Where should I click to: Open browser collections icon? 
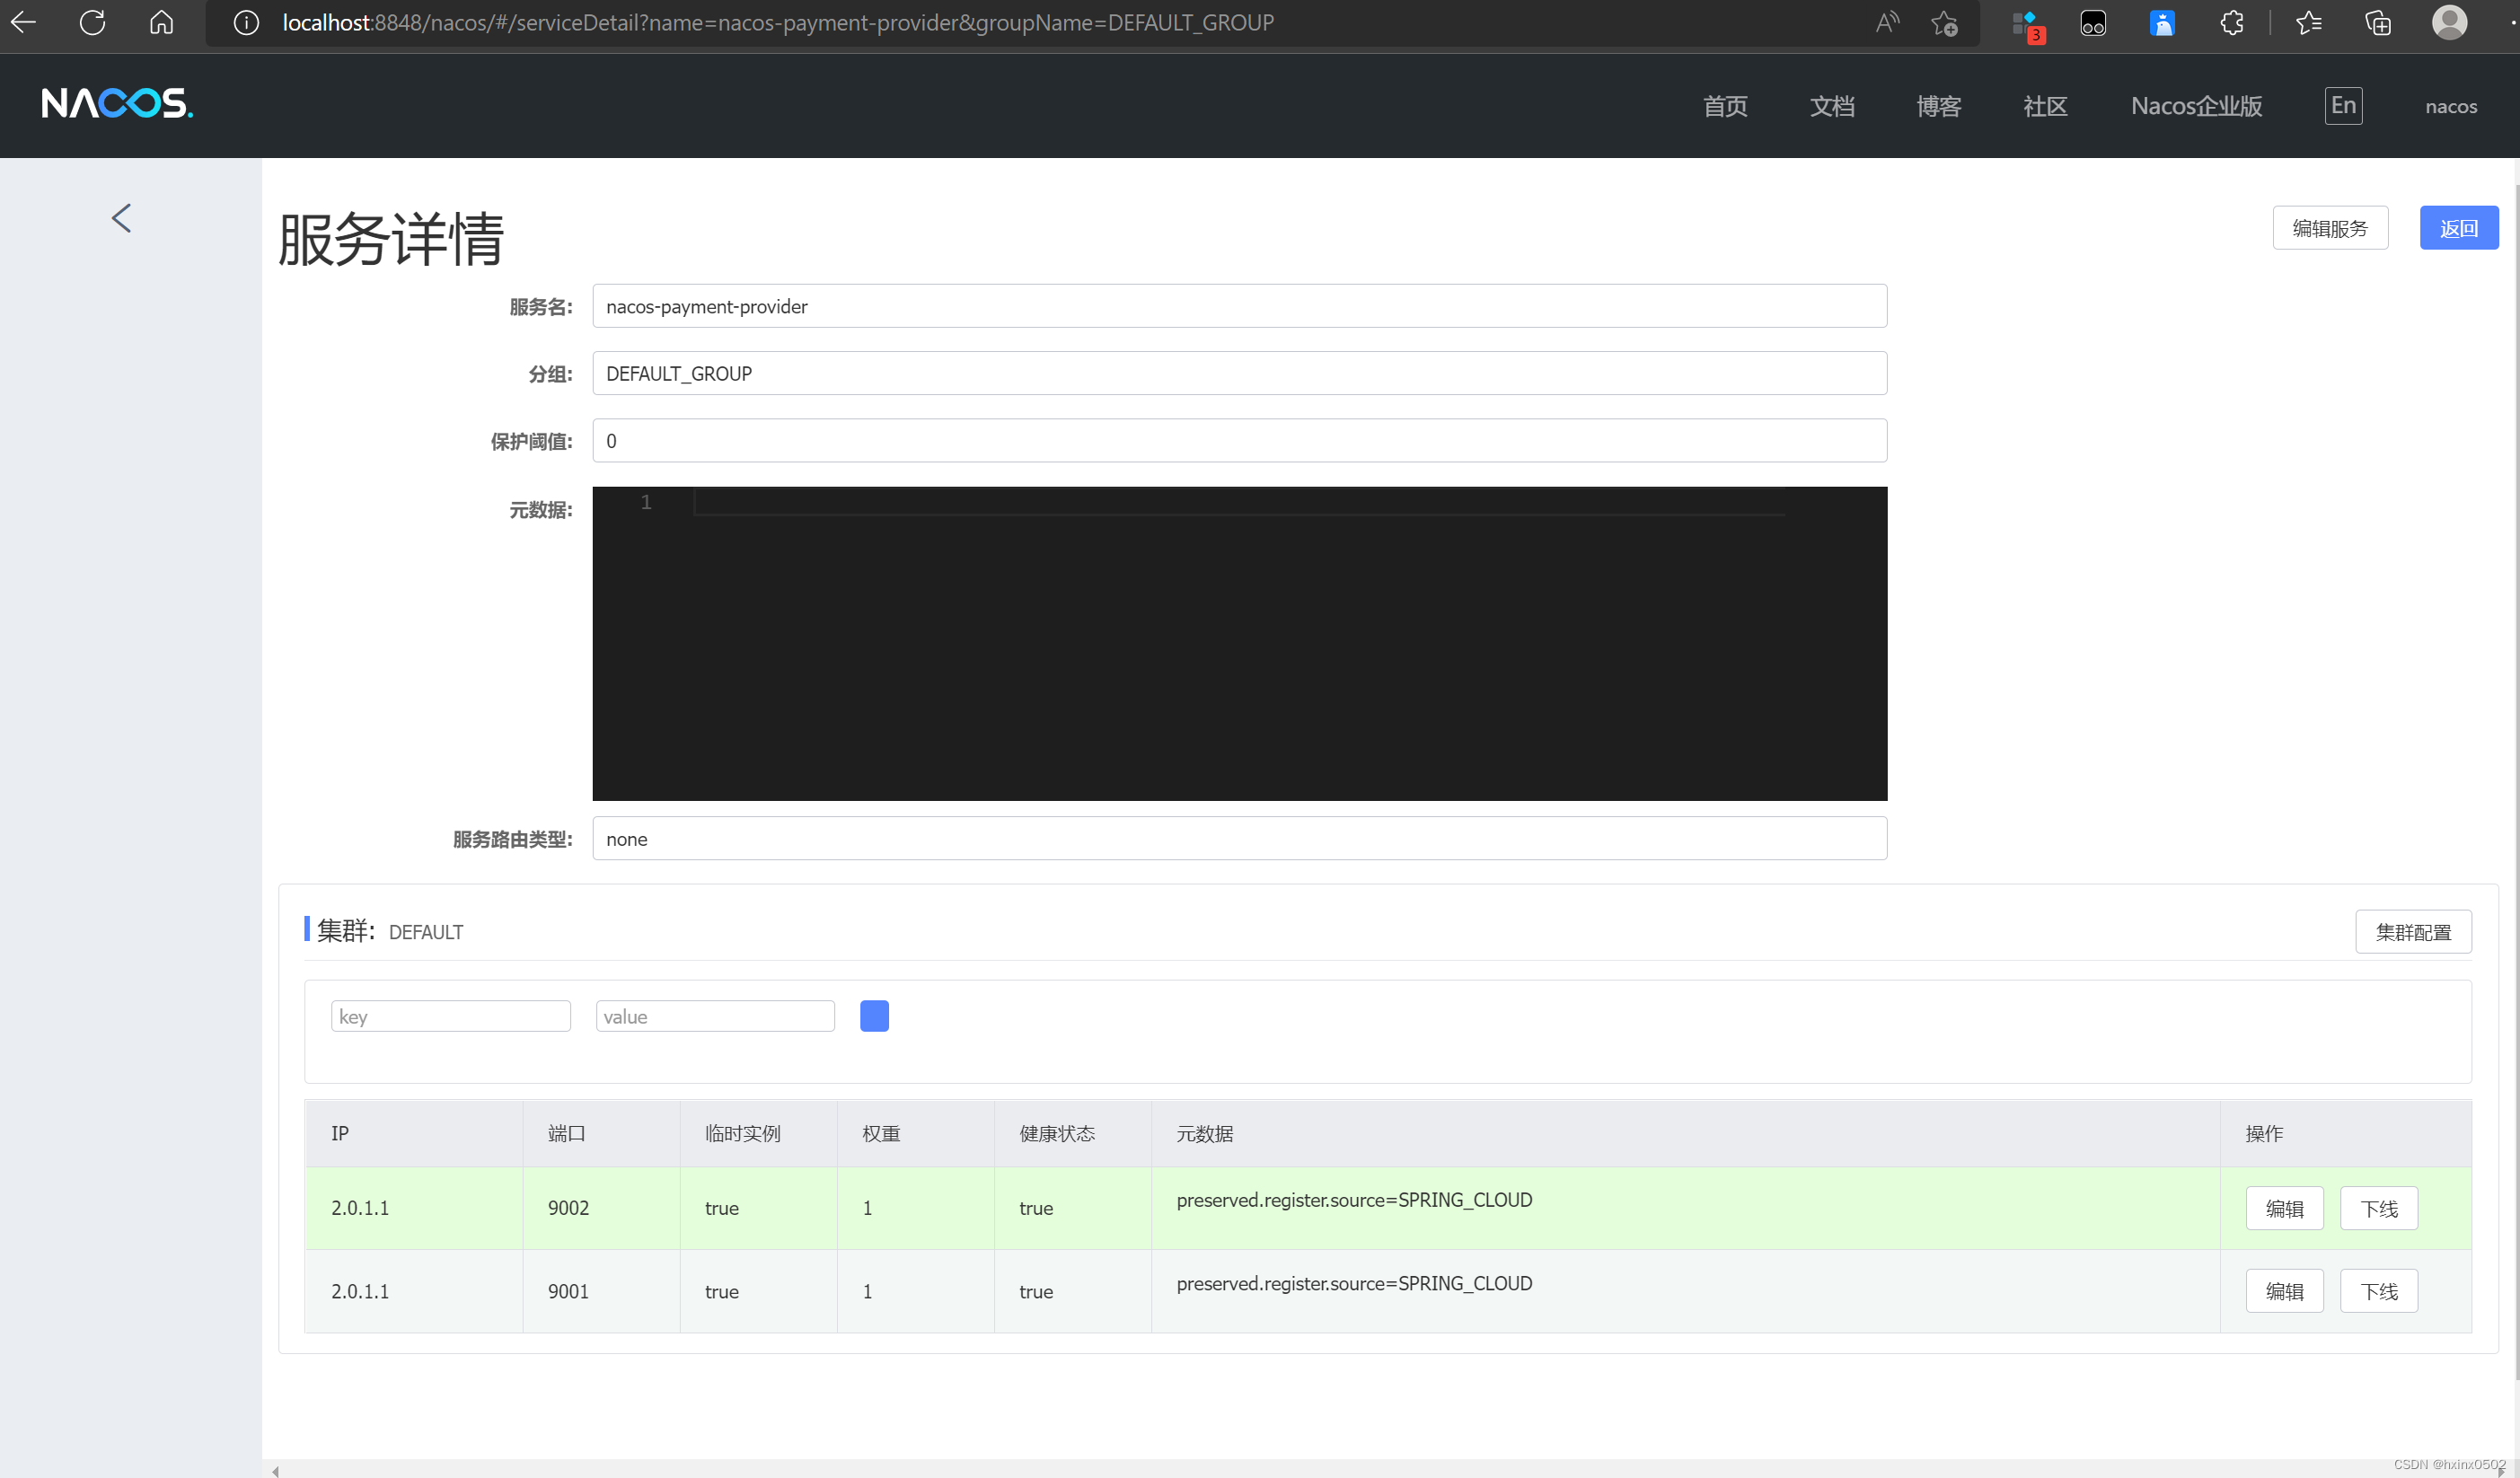(x=2378, y=22)
